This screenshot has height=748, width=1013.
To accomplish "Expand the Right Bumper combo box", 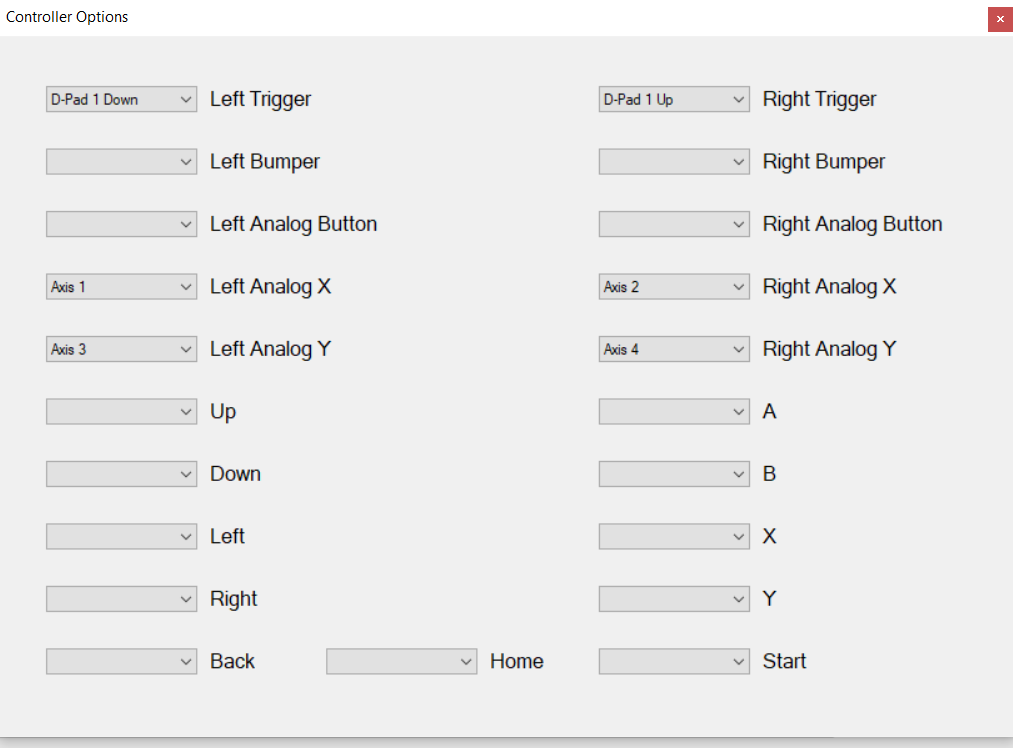I will (x=674, y=161).
